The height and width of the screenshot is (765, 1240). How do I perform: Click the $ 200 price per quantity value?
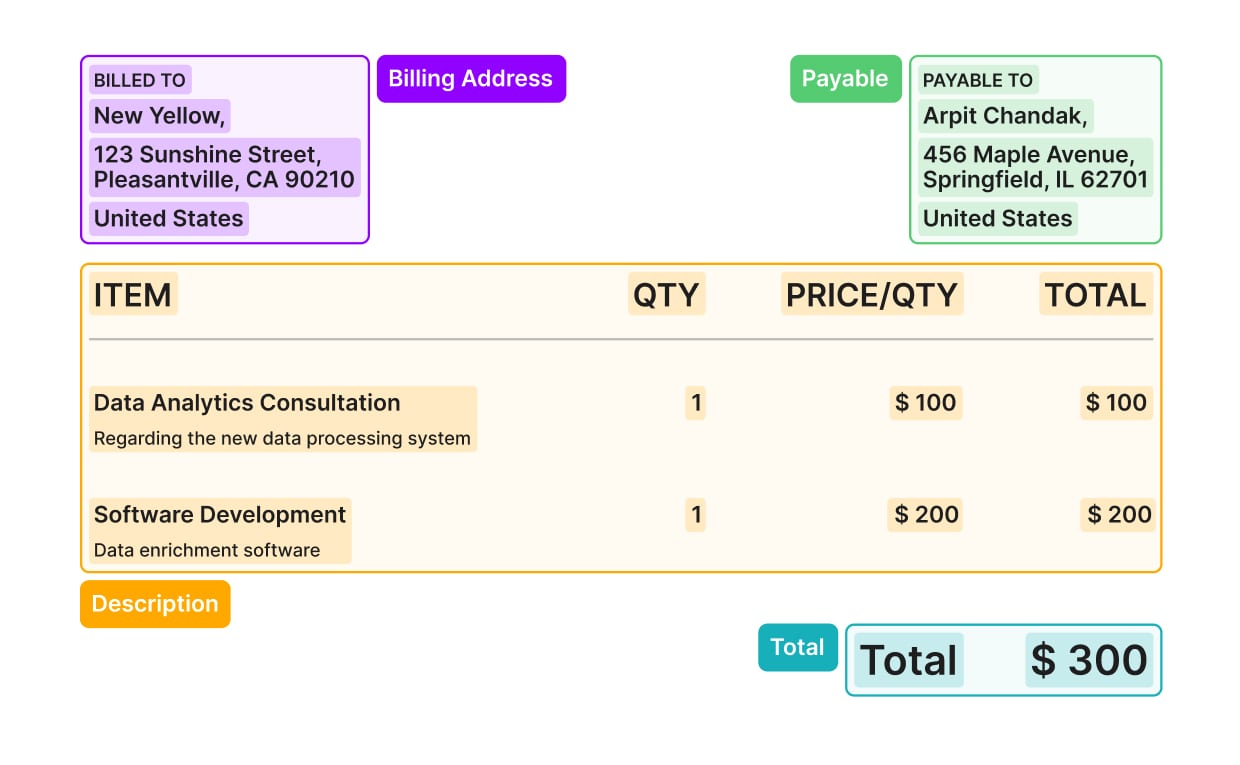(x=926, y=515)
